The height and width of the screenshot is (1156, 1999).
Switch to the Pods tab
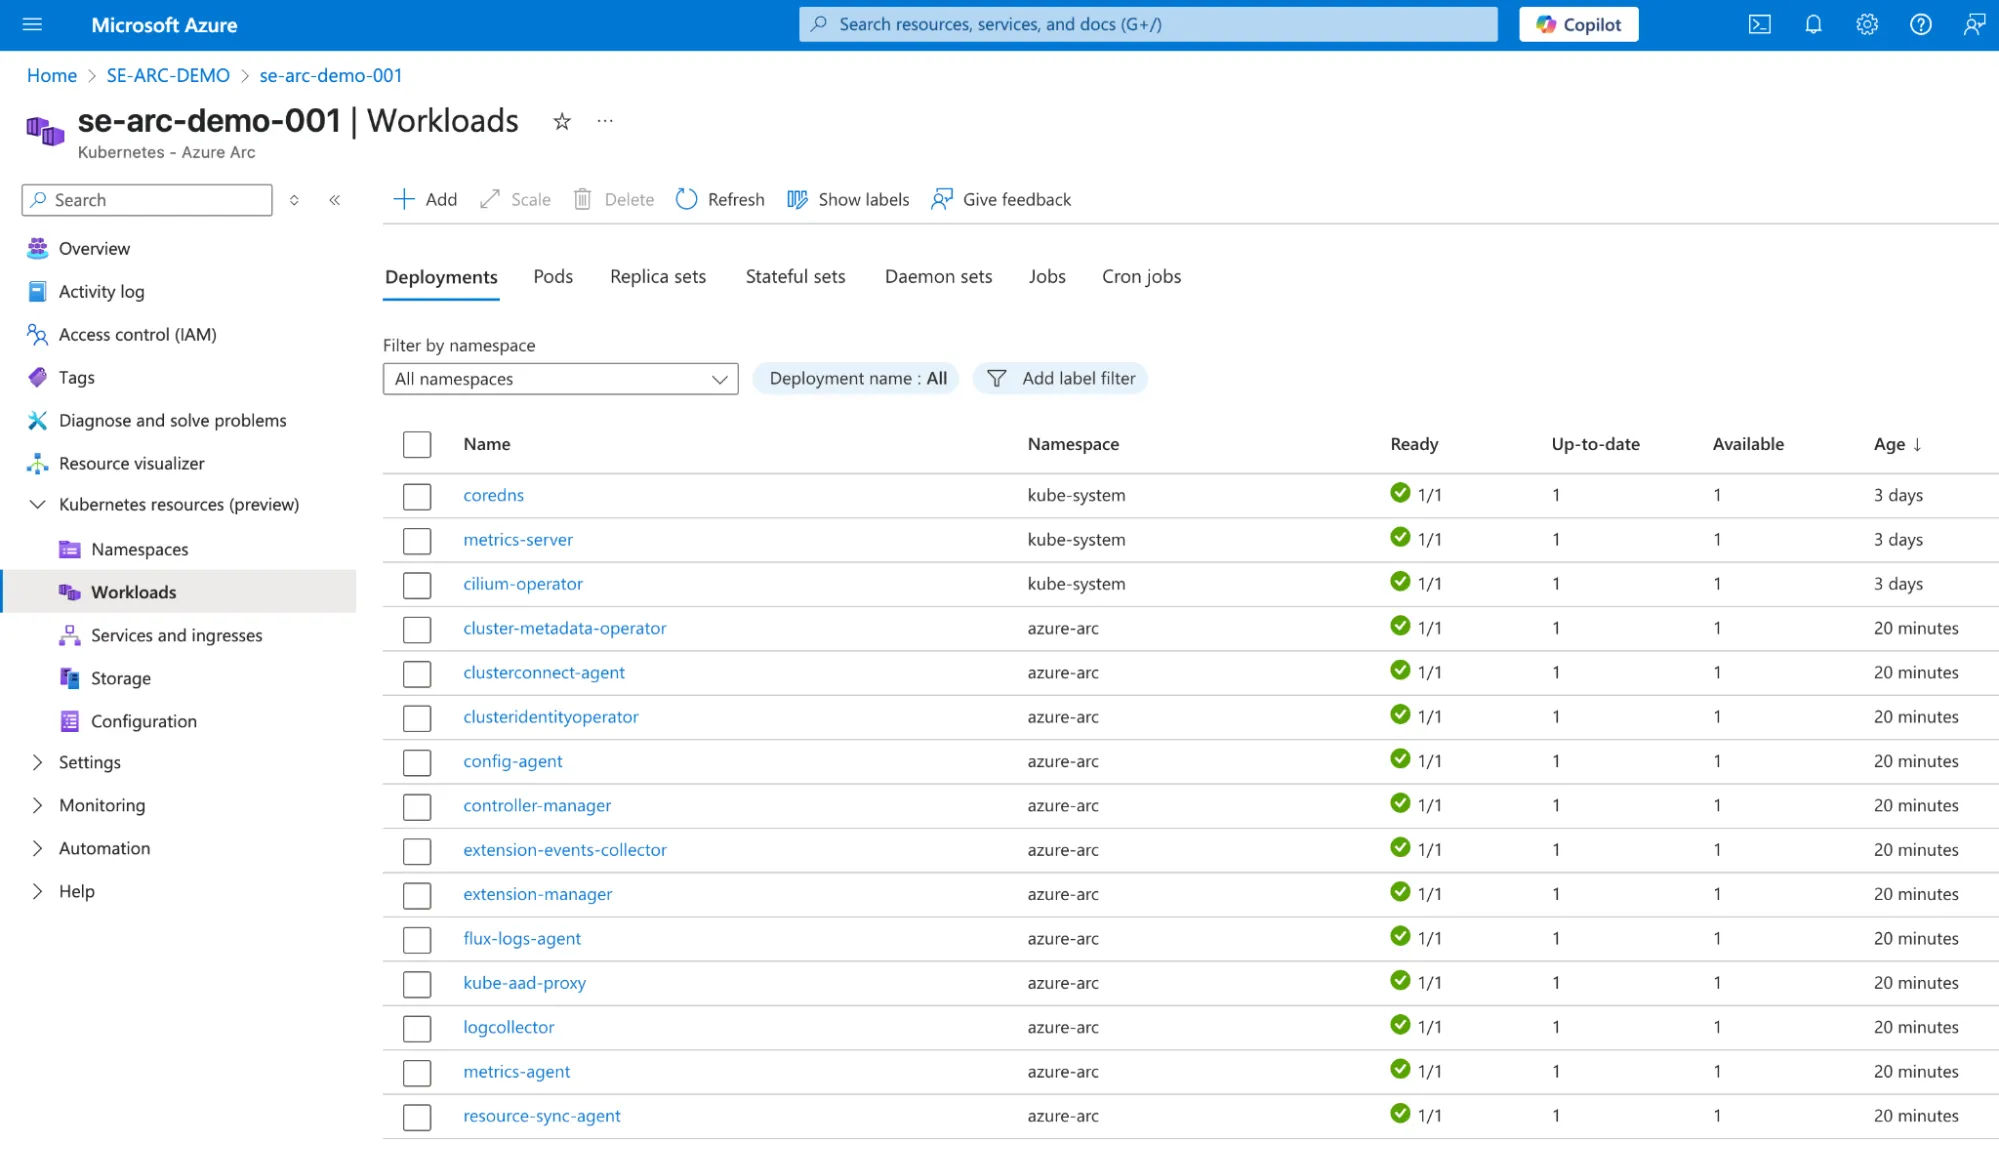click(x=553, y=276)
